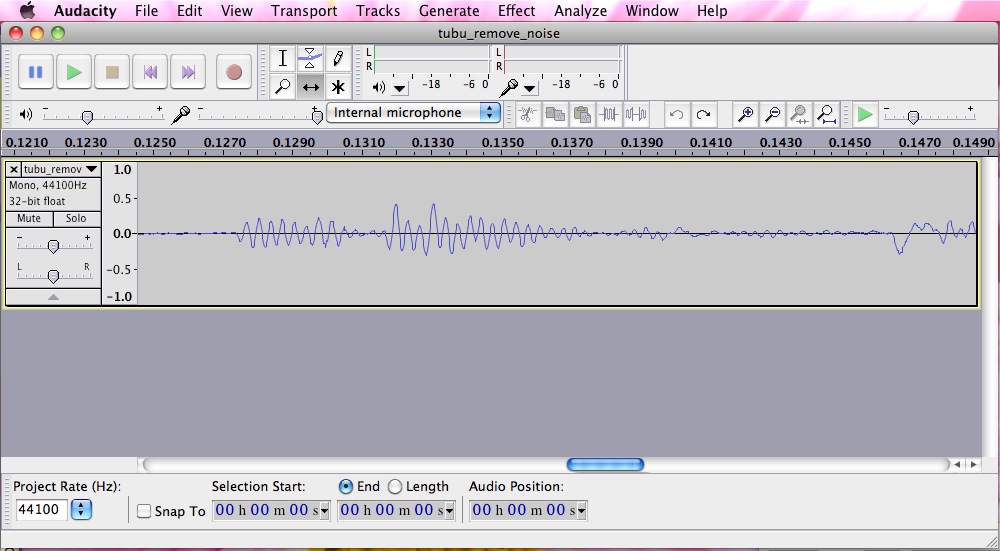This screenshot has width=1000, height=551.
Task: Click the Silence audio icon
Action: (x=636, y=114)
